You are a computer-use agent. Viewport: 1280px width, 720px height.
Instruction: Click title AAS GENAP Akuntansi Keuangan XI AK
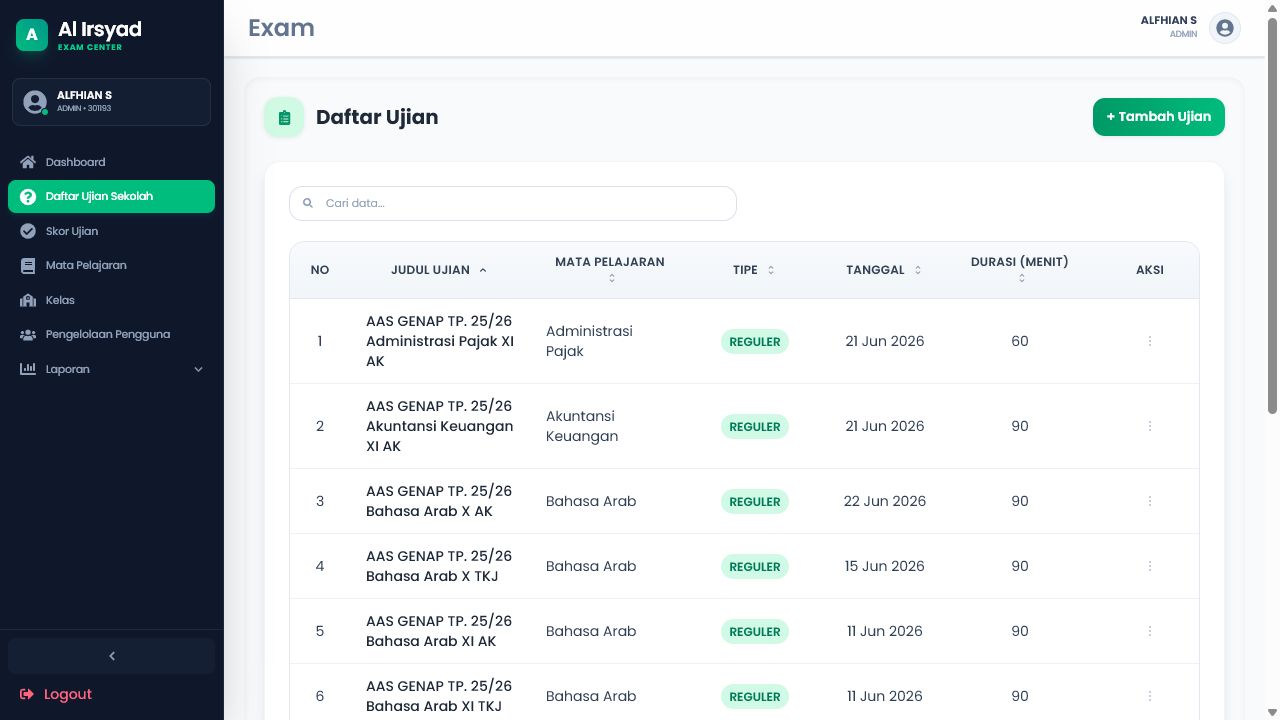pyautogui.click(x=440, y=426)
